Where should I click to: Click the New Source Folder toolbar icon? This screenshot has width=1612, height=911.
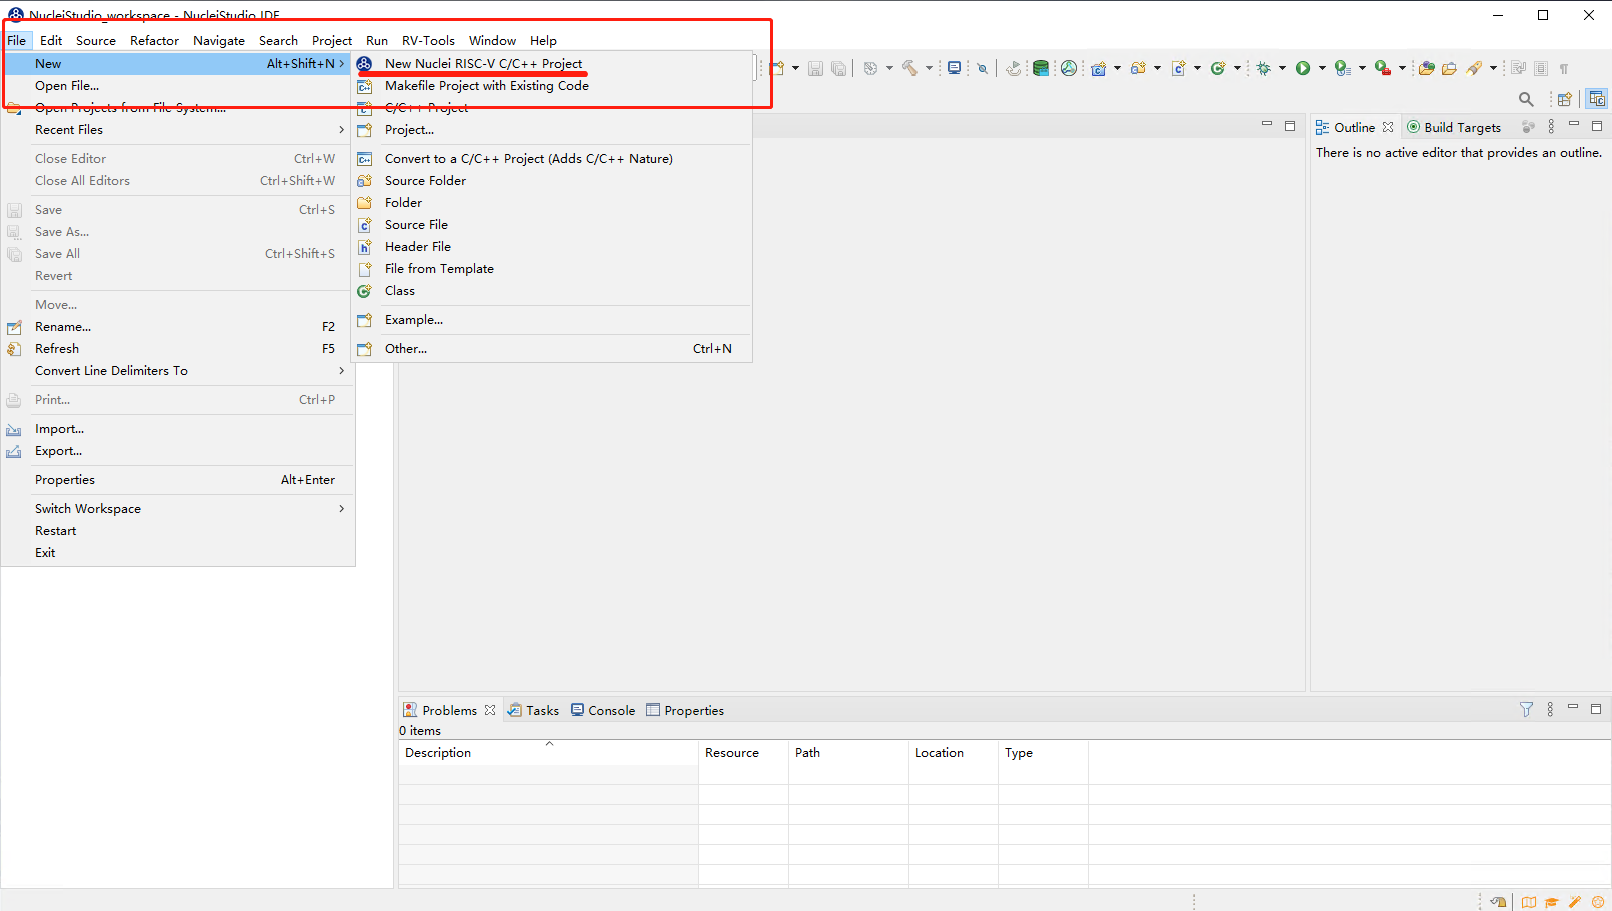(1138, 68)
